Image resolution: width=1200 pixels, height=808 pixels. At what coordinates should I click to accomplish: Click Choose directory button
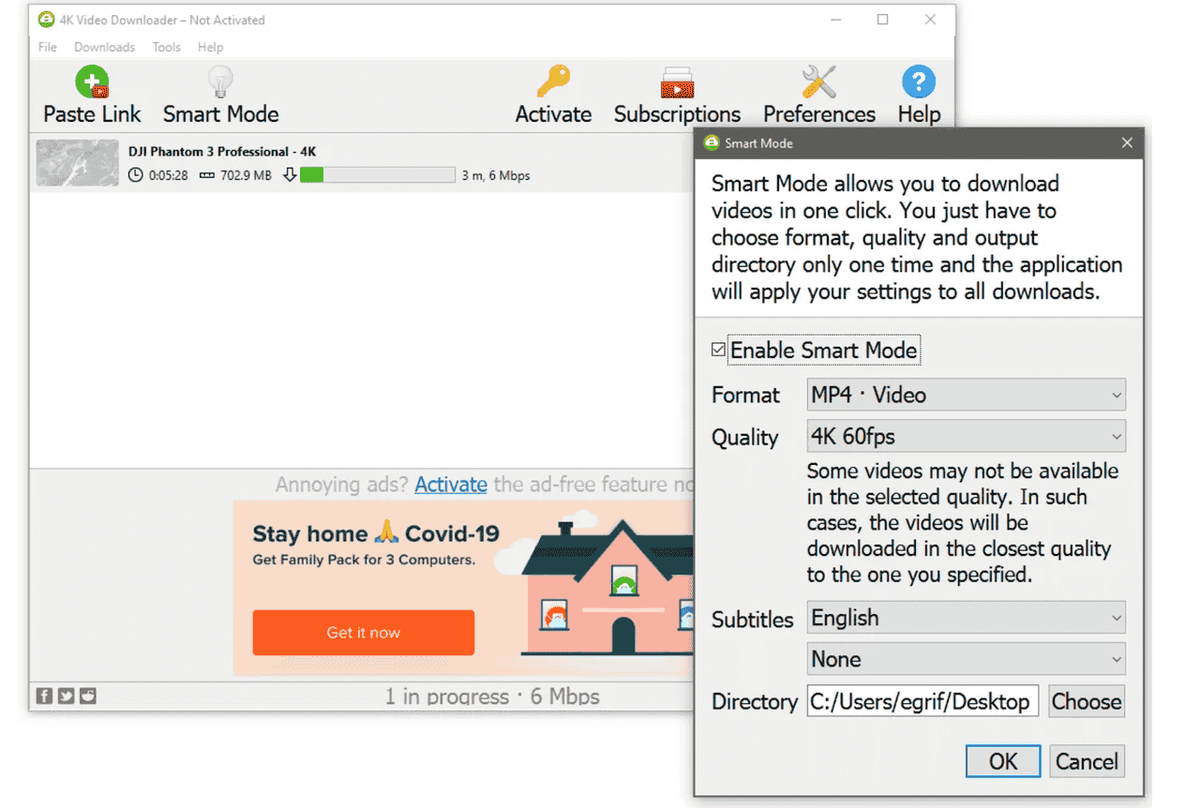(1086, 701)
